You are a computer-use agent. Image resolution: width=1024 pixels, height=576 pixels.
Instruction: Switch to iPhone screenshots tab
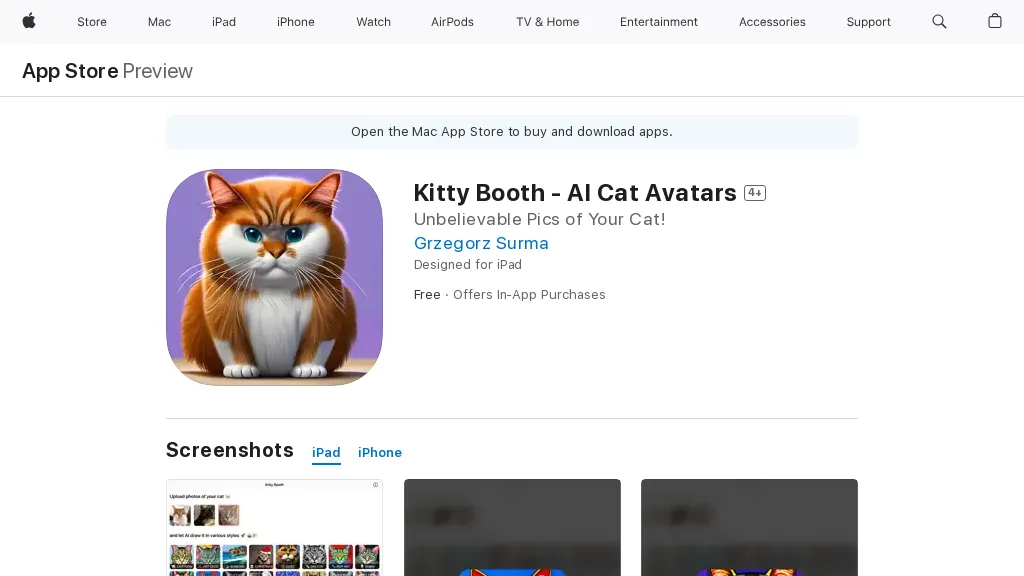coord(380,452)
